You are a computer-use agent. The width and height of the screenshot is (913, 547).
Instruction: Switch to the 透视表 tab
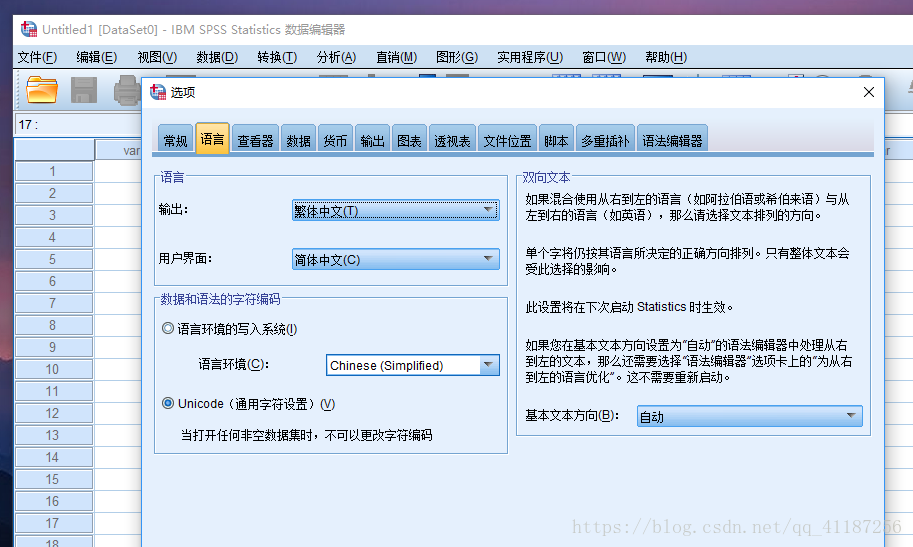tap(452, 140)
